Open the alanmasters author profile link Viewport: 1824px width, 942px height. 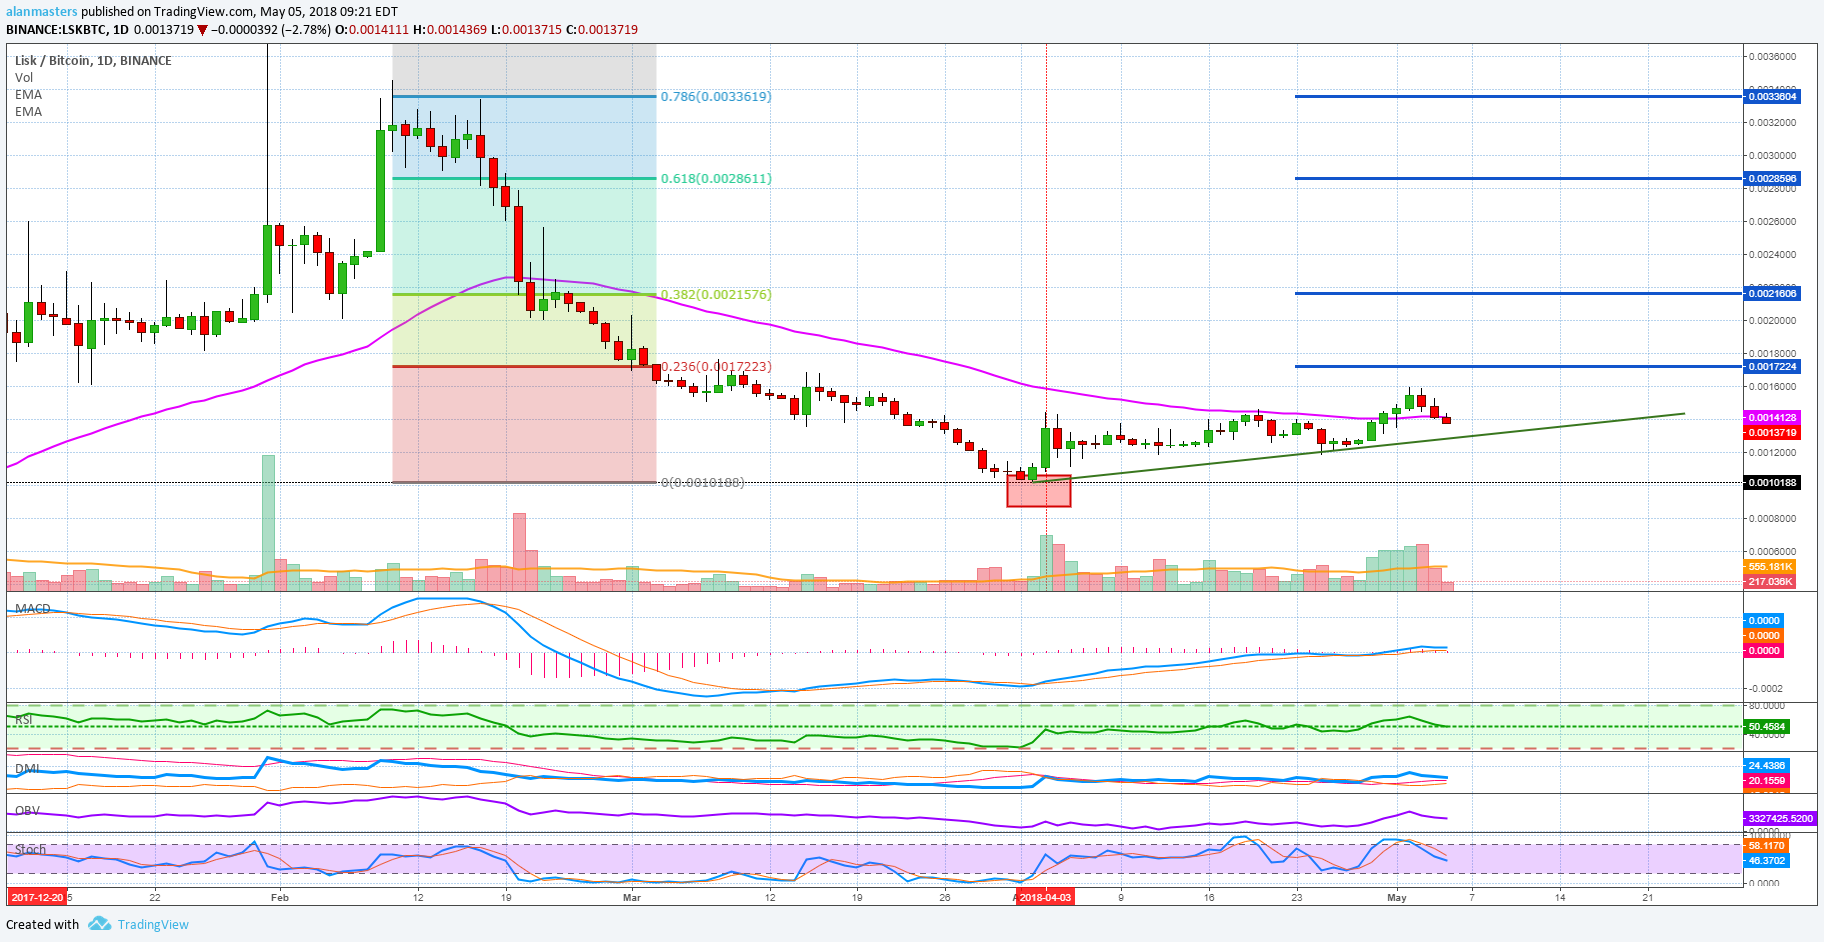[x=42, y=12]
